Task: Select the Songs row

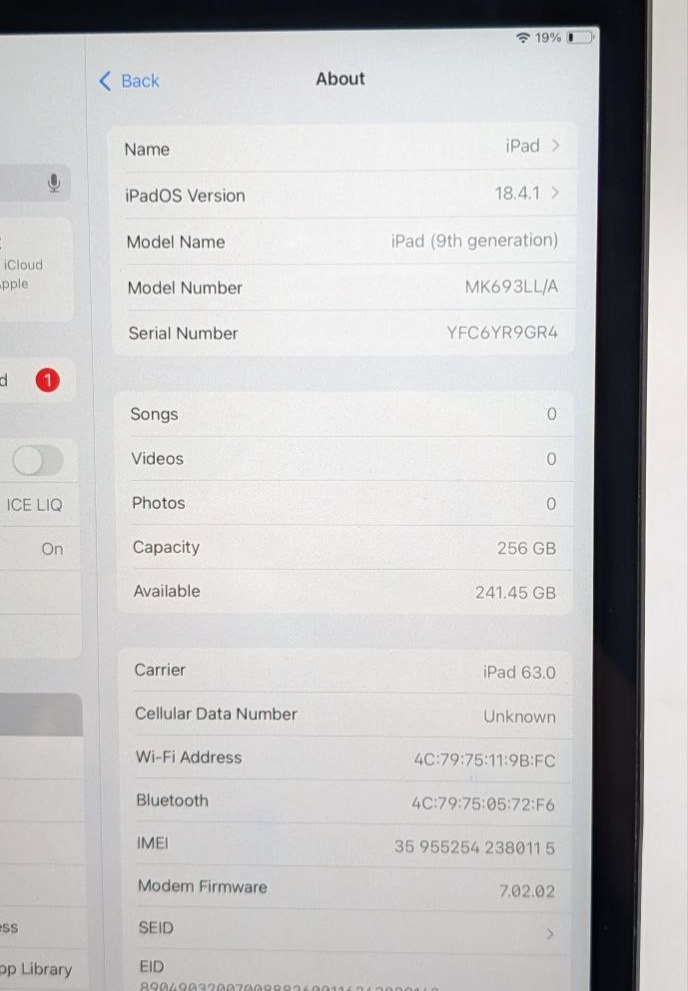Action: coord(344,414)
